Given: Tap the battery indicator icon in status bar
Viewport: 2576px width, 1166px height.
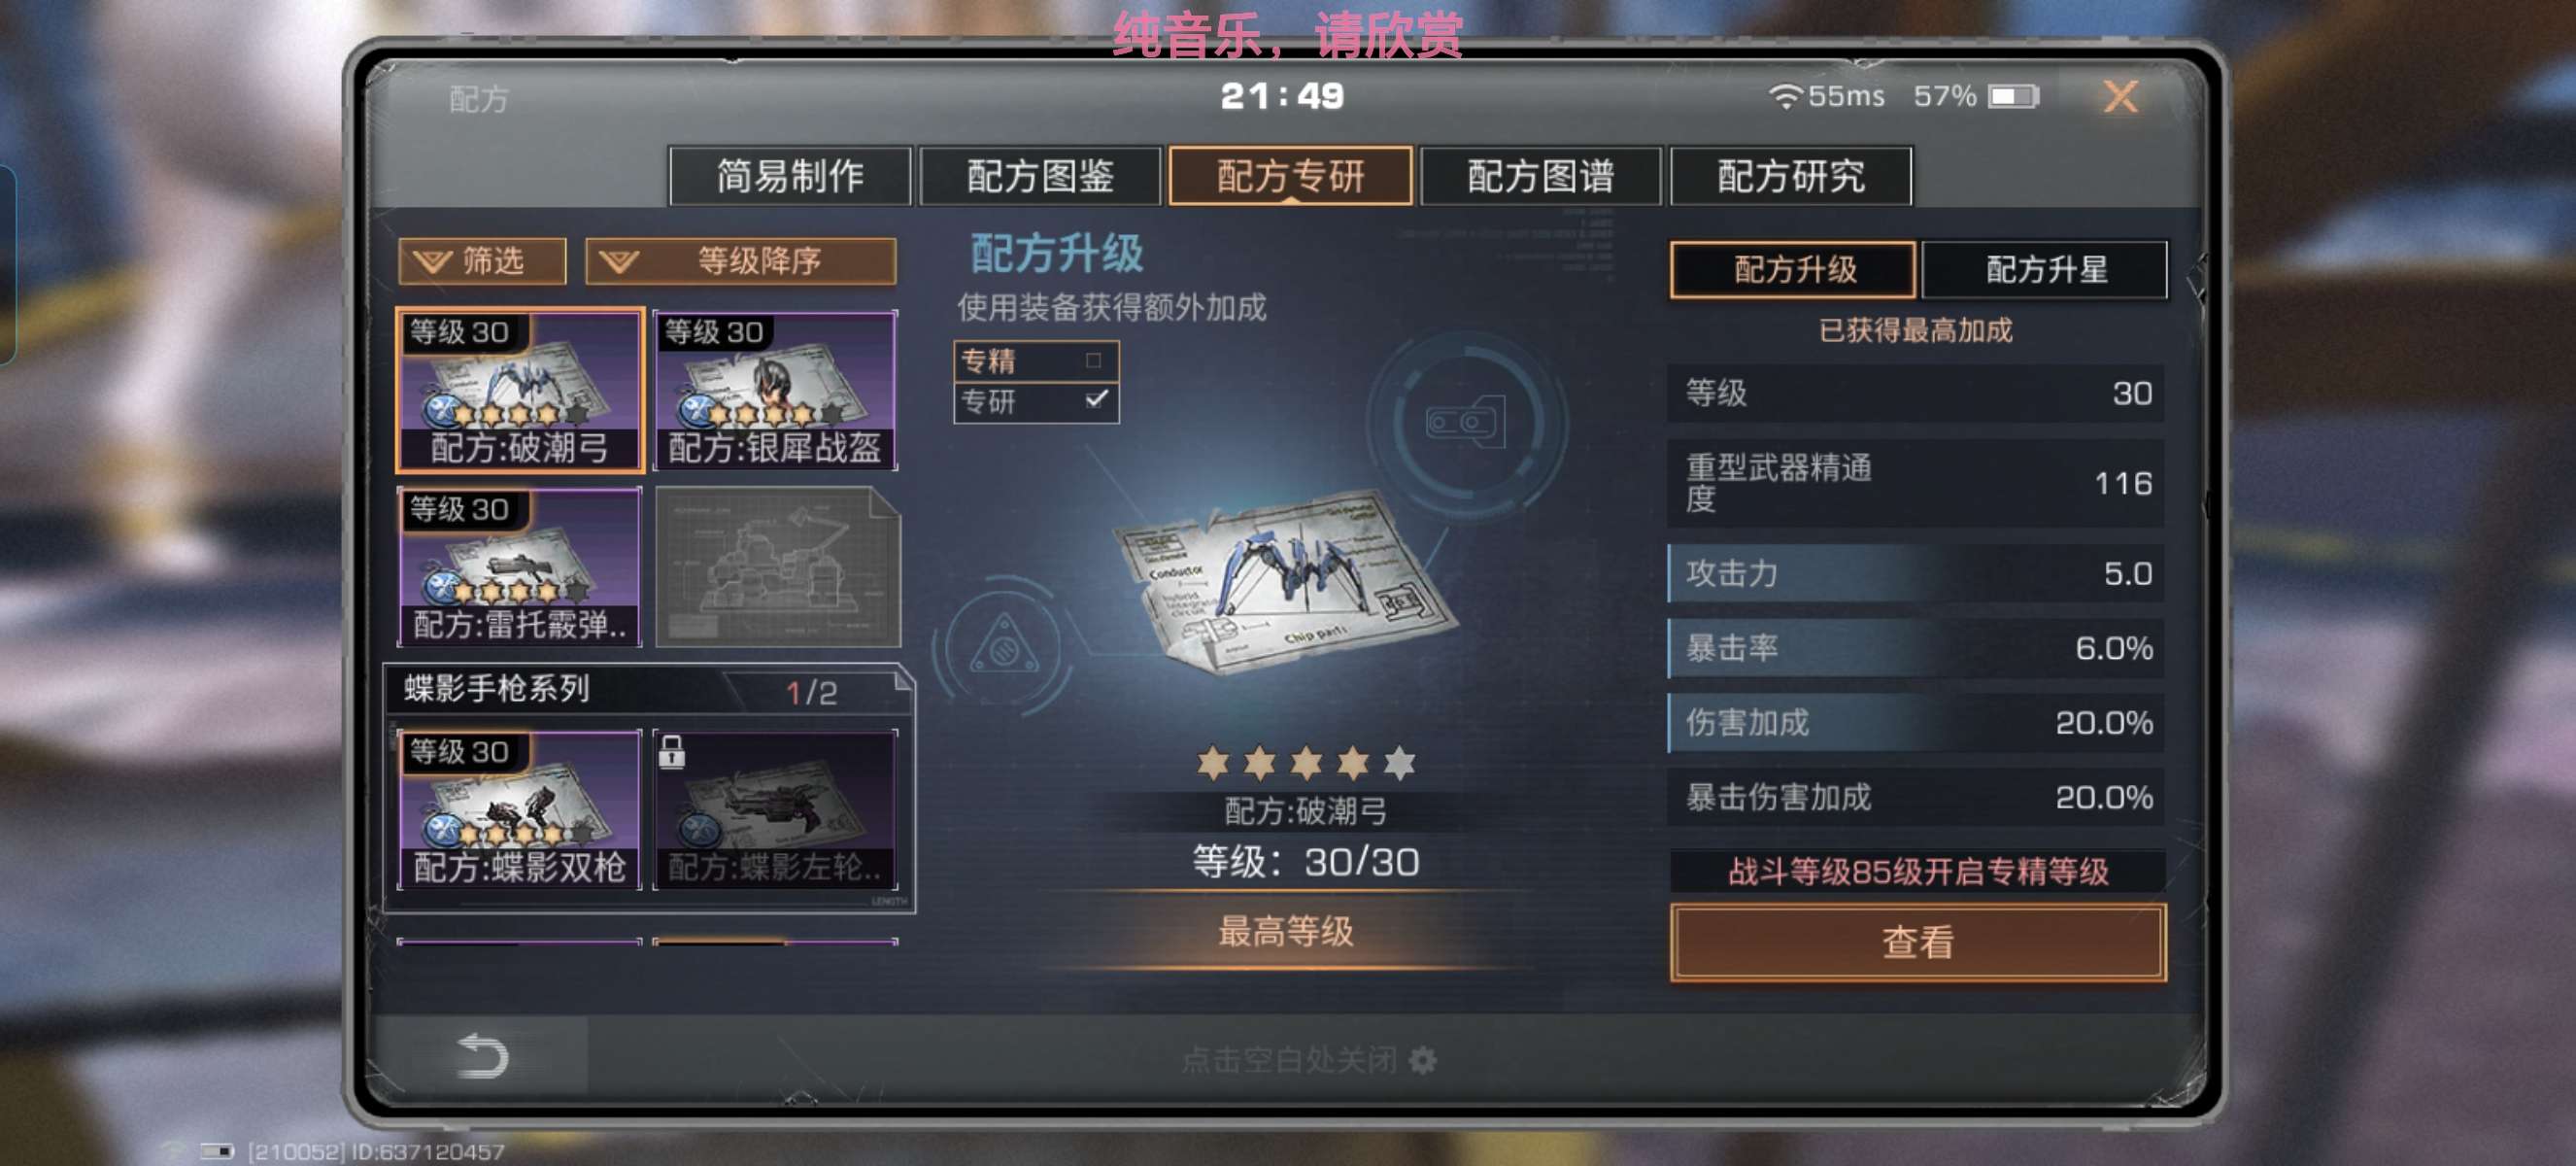Looking at the screenshot, I should tap(2012, 96).
